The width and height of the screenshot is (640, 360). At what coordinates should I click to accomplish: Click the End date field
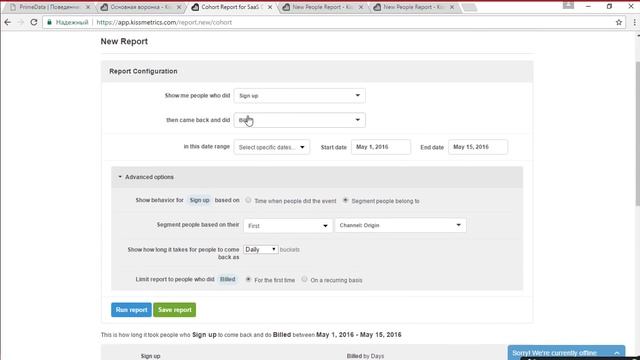tap(478, 147)
